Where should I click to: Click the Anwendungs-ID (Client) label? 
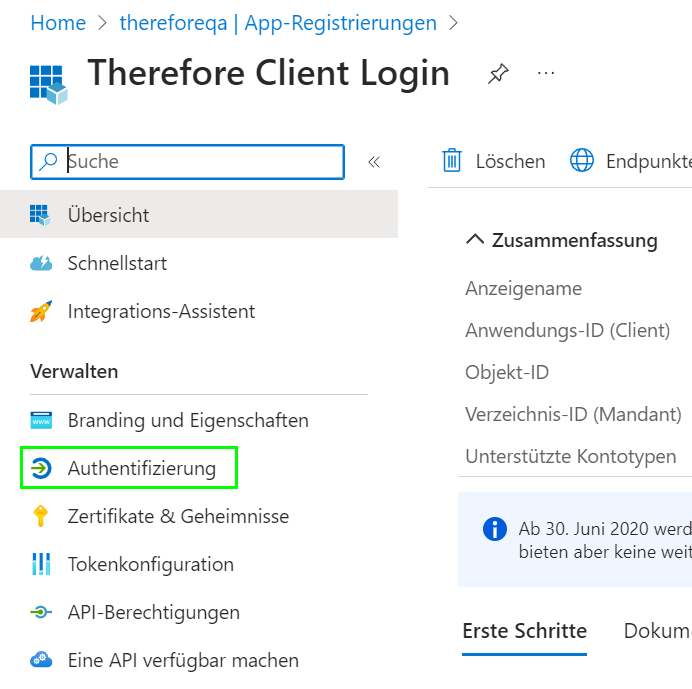(x=568, y=330)
